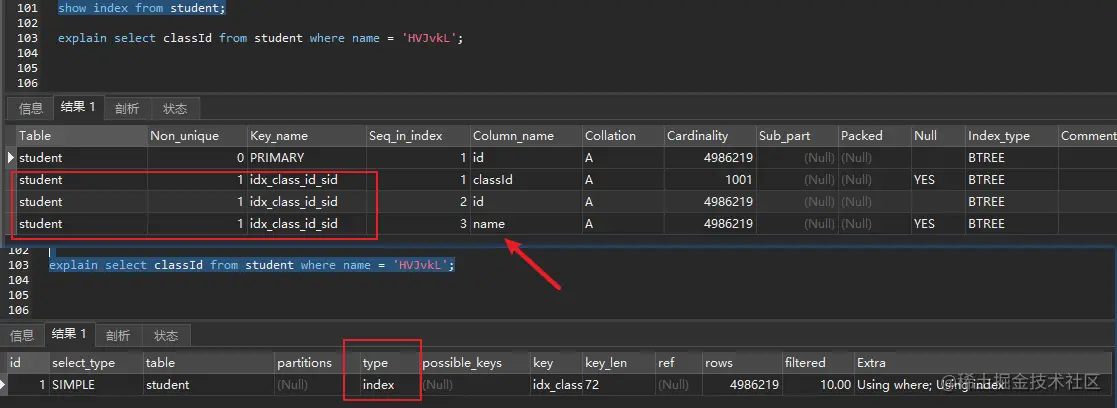1117x408 pixels.
Task: Select the Seq_in_index value 3
Action: (418, 224)
